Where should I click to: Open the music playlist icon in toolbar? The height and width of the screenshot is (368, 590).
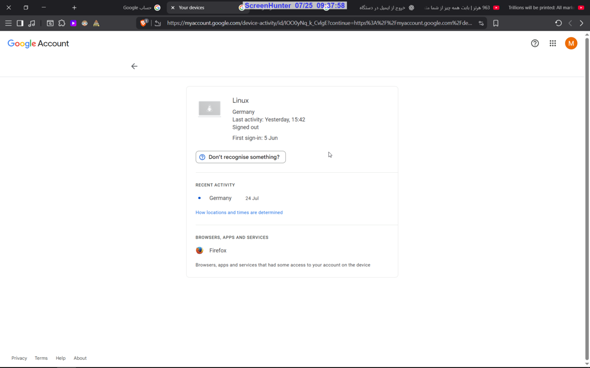point(32,23)
